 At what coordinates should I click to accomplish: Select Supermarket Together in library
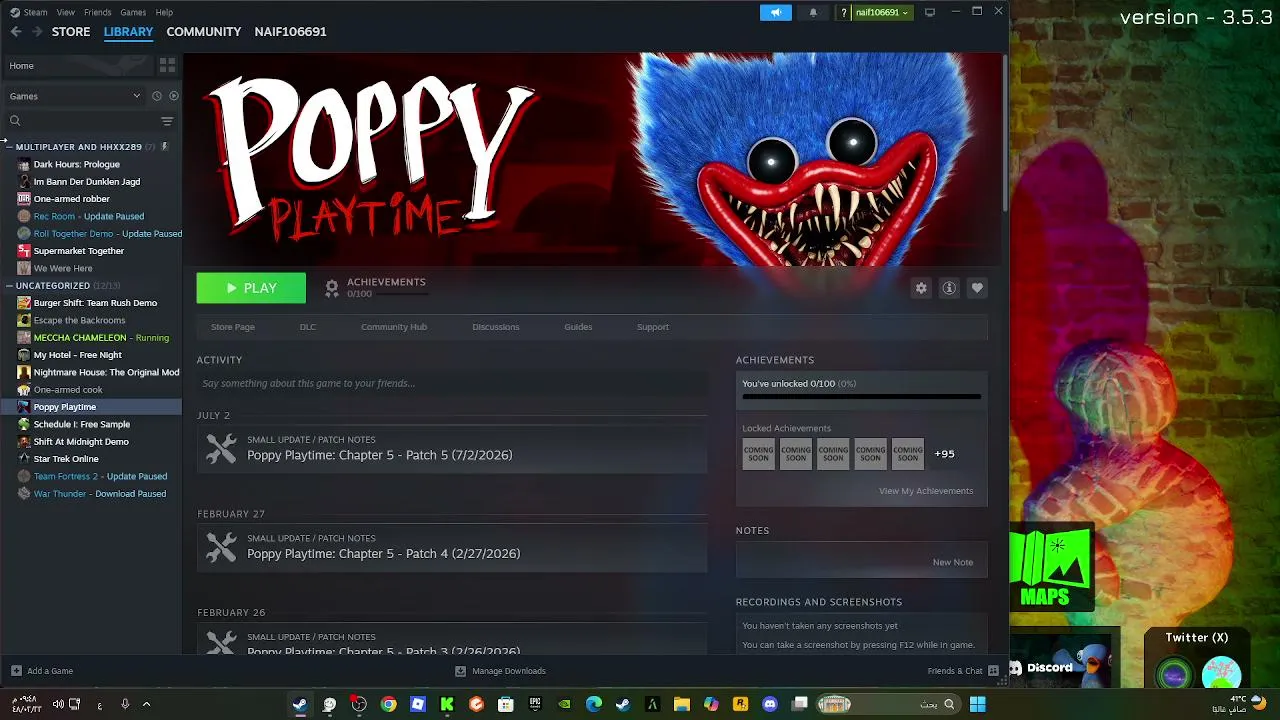pos(79,251)
